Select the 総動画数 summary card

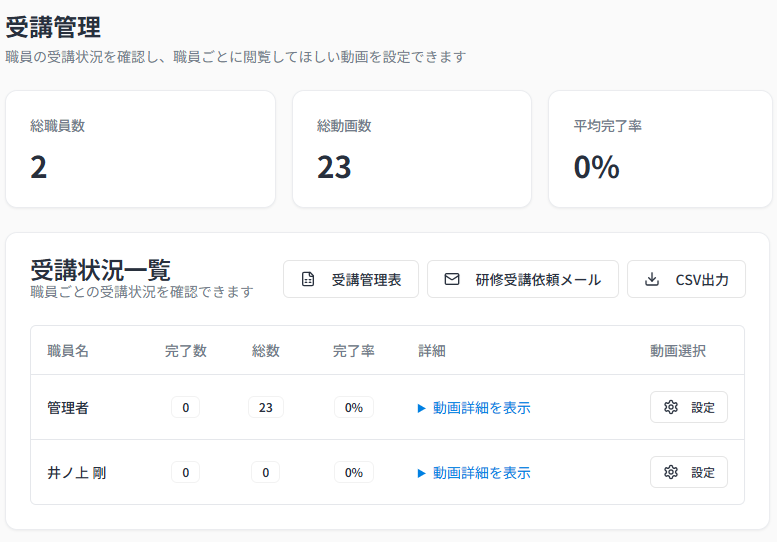411,149
